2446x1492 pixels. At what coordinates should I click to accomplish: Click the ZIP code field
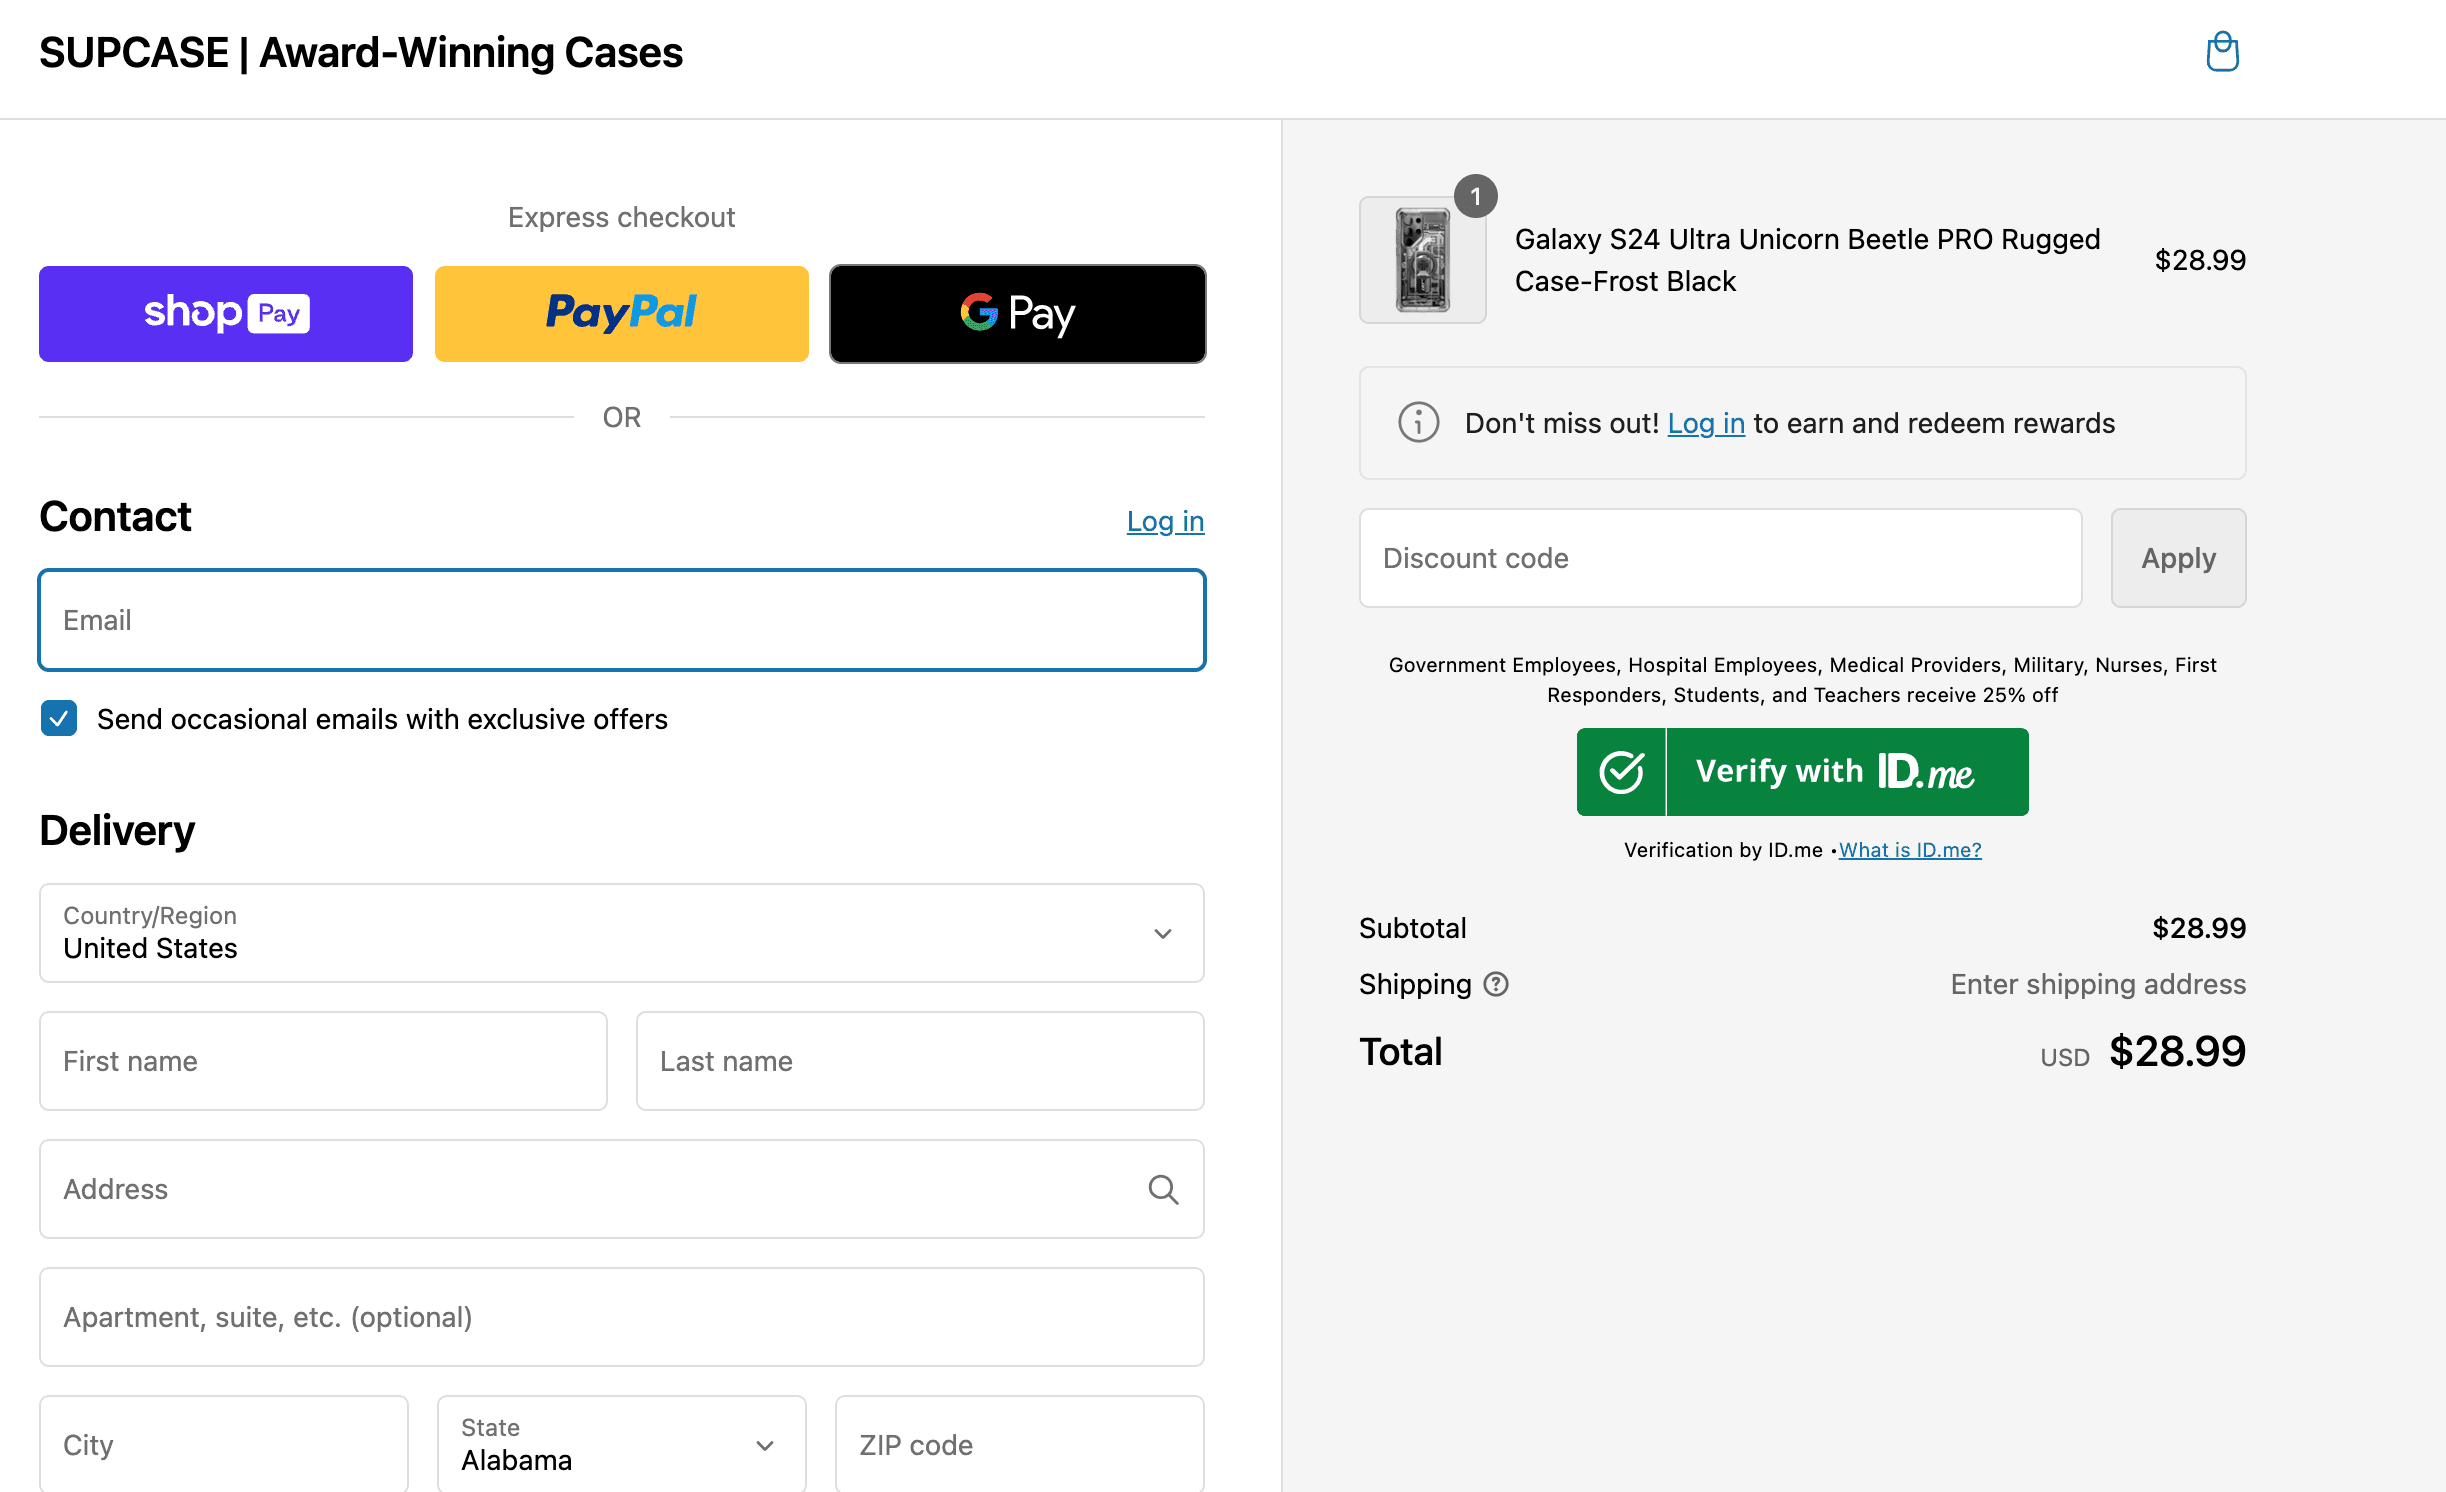1020,1444
